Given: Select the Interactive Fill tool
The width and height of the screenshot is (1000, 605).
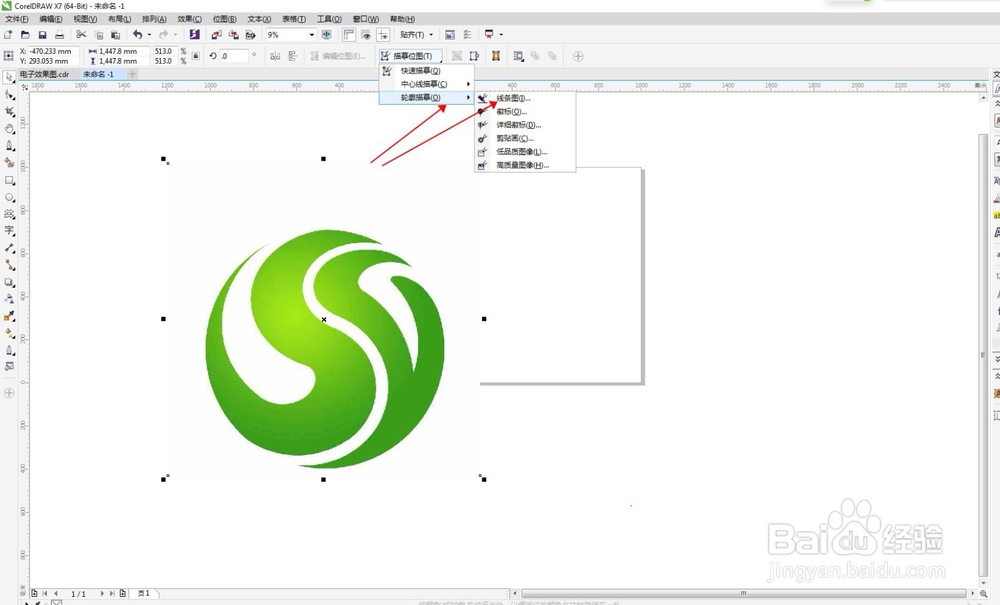Looking at the screenshot, I should coord(10,333).
